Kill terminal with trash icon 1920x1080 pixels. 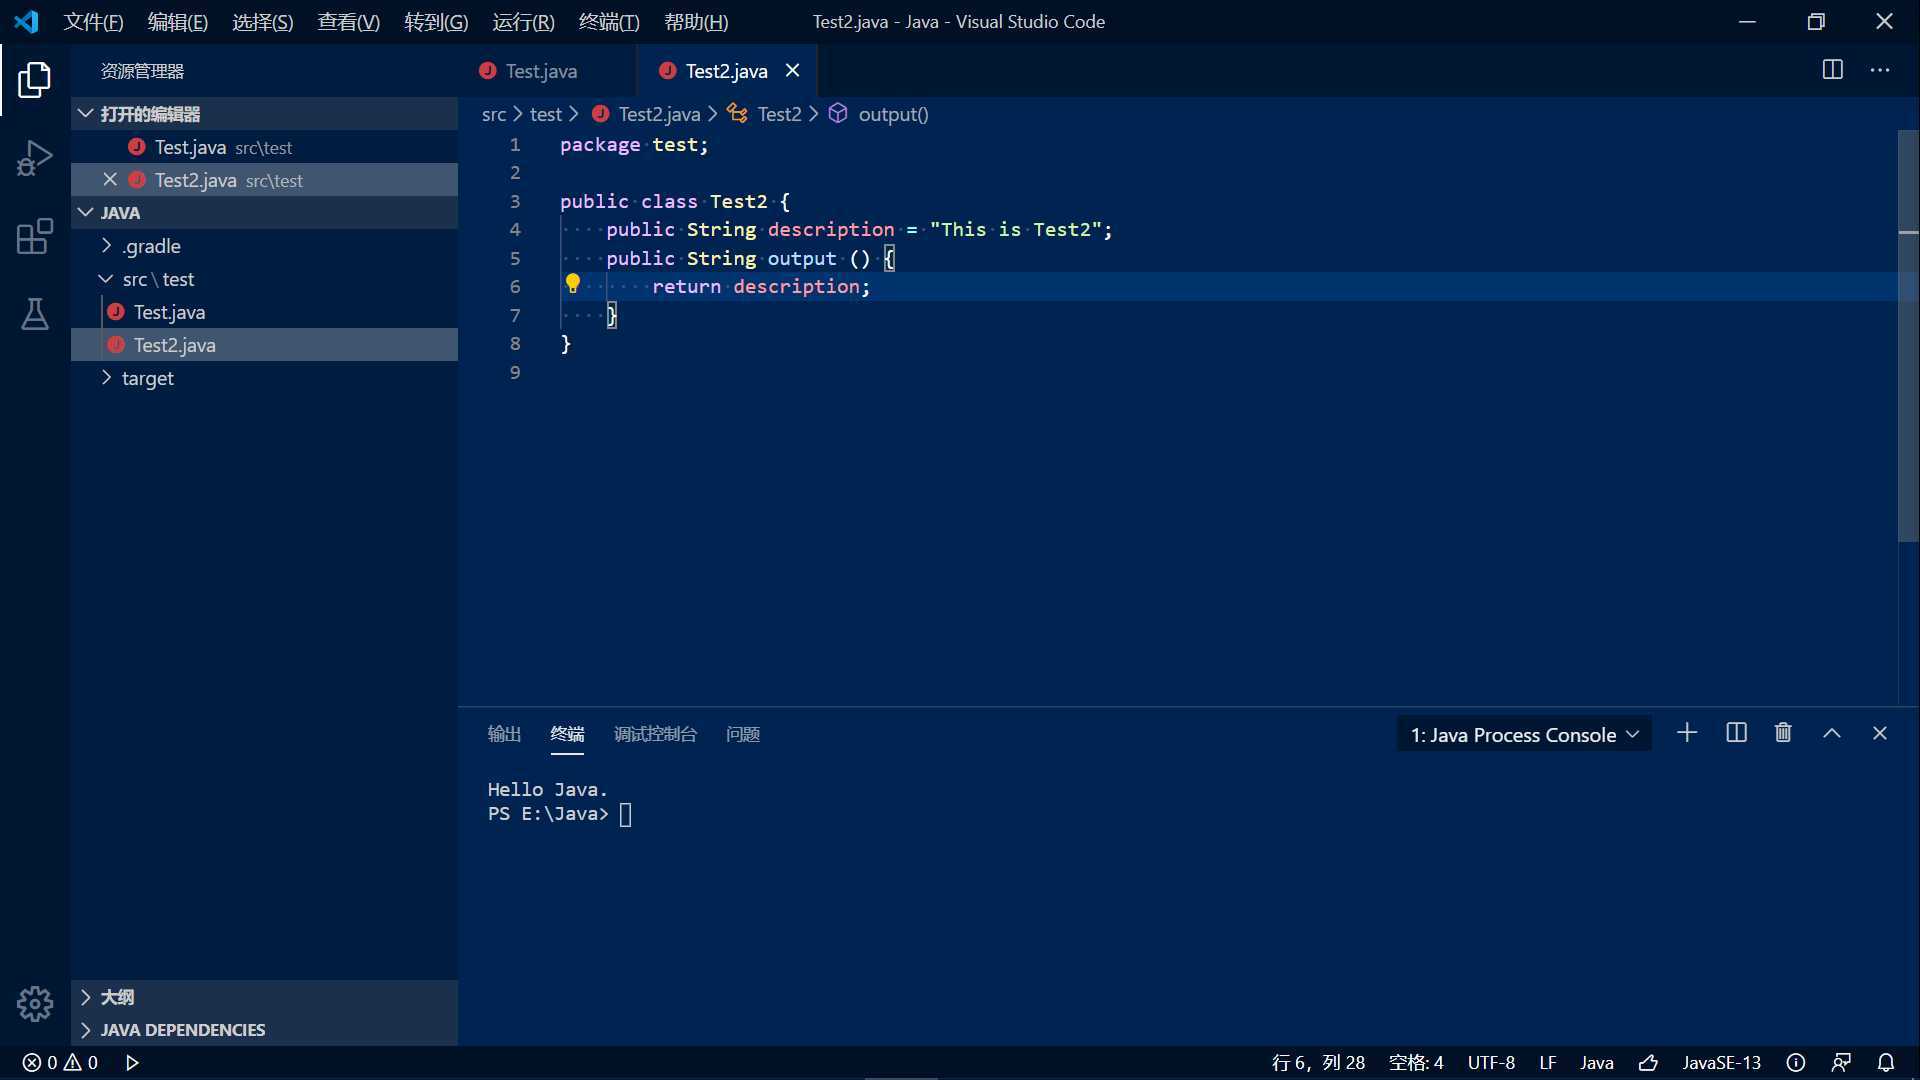tap(1783, 733)
